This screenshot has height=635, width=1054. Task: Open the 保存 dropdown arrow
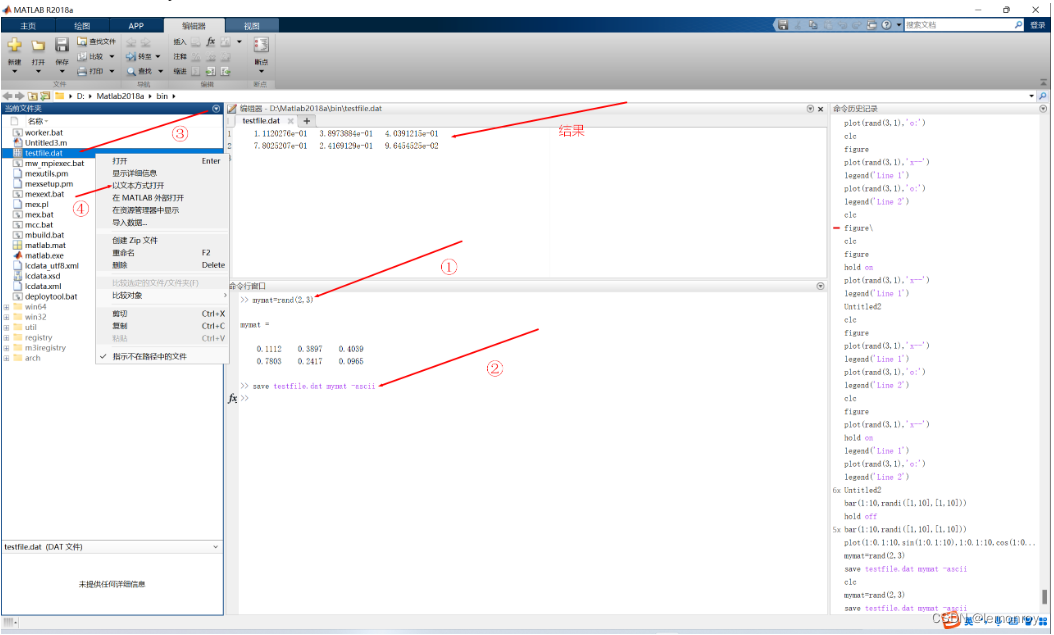62,71
